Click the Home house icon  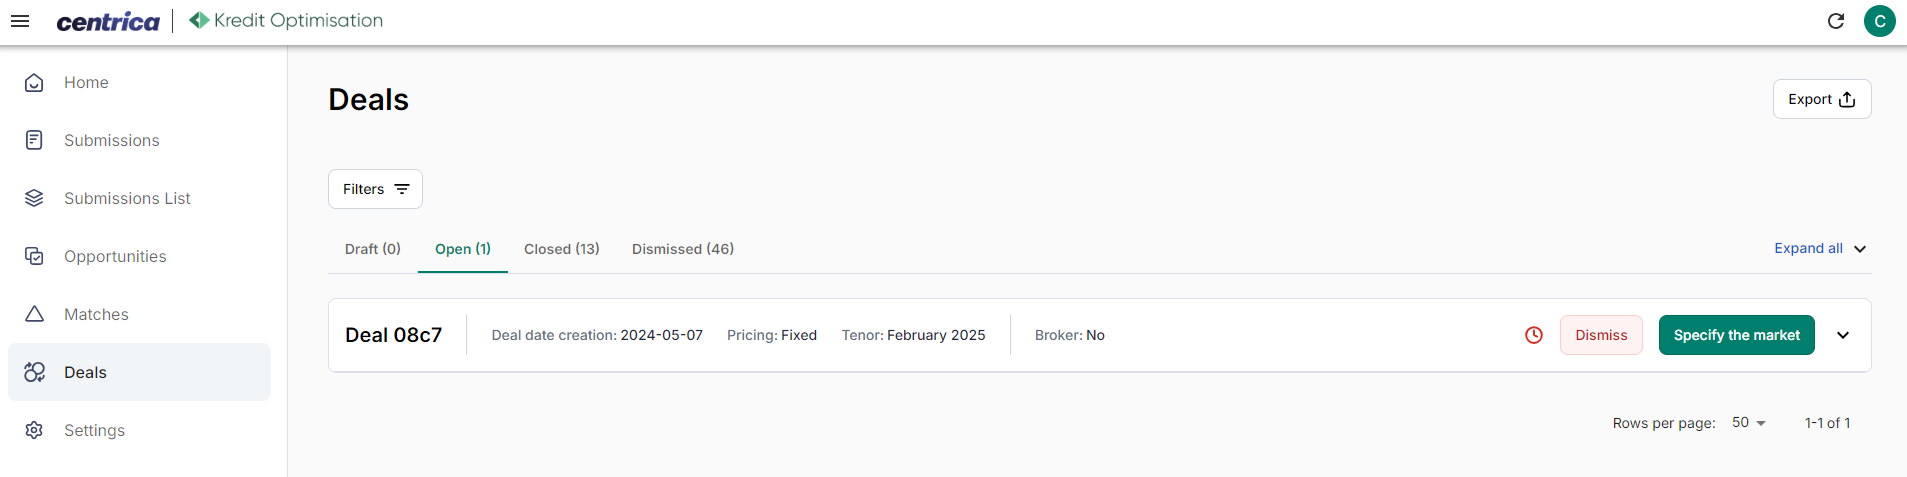pyautogui.click(x=34, y=83)
